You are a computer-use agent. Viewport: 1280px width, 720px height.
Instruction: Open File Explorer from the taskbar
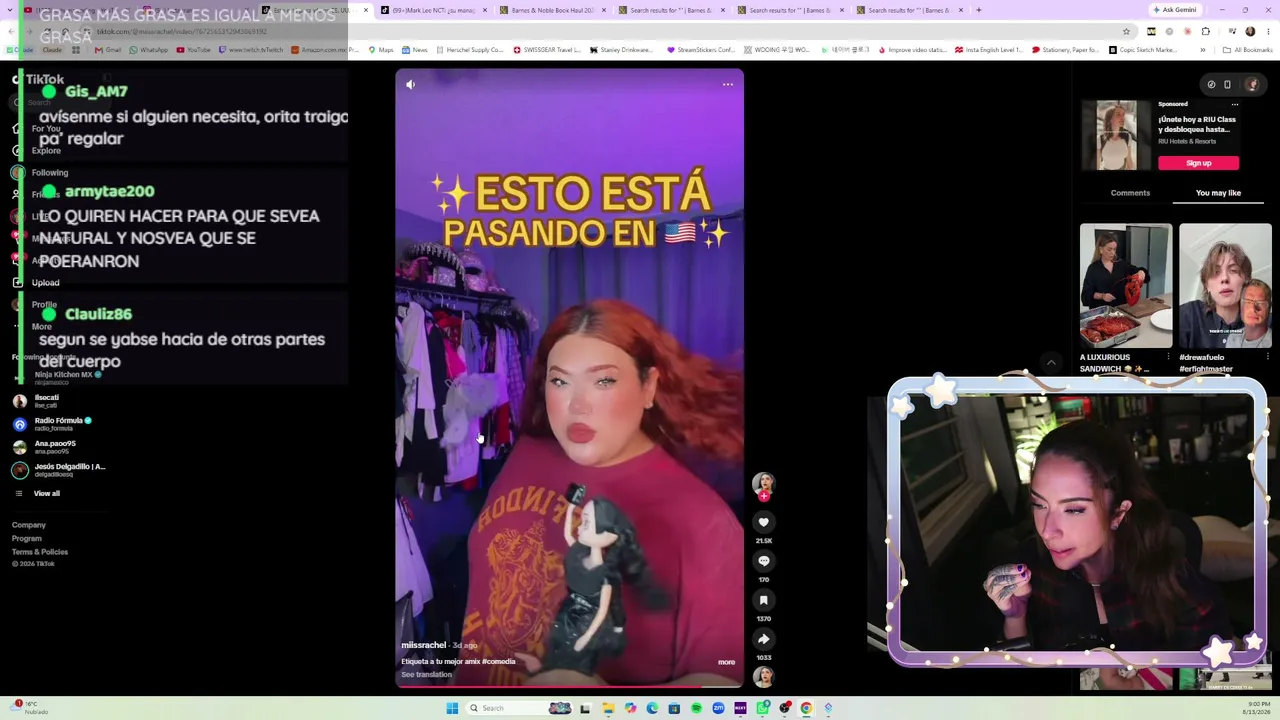pyautogui.click(x=608, y=708)
